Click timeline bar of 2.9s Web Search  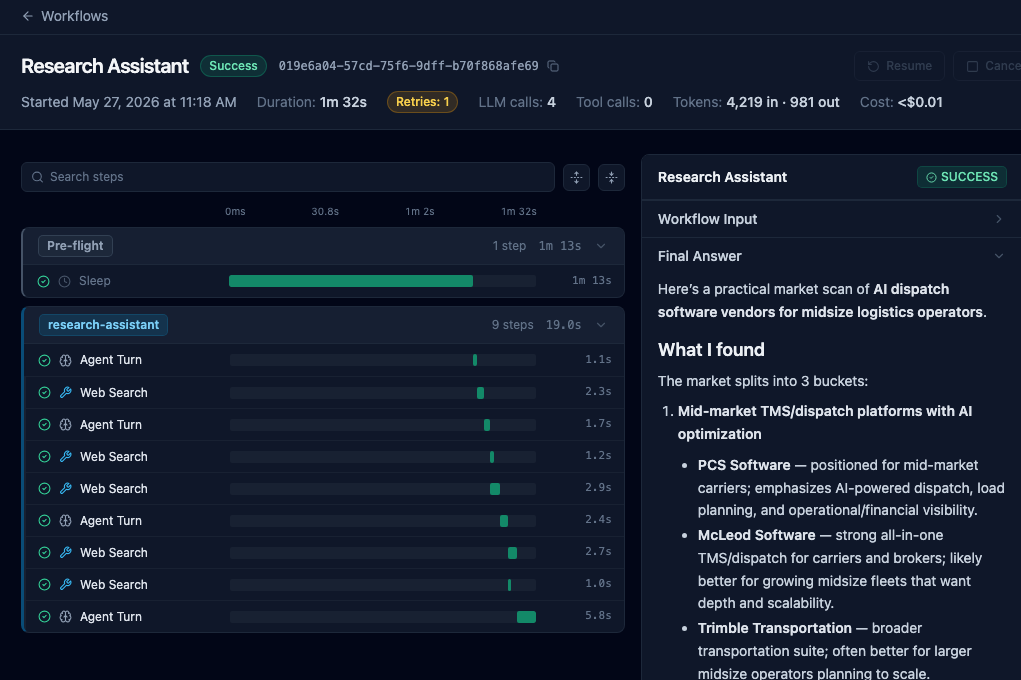tap(495, 489)
